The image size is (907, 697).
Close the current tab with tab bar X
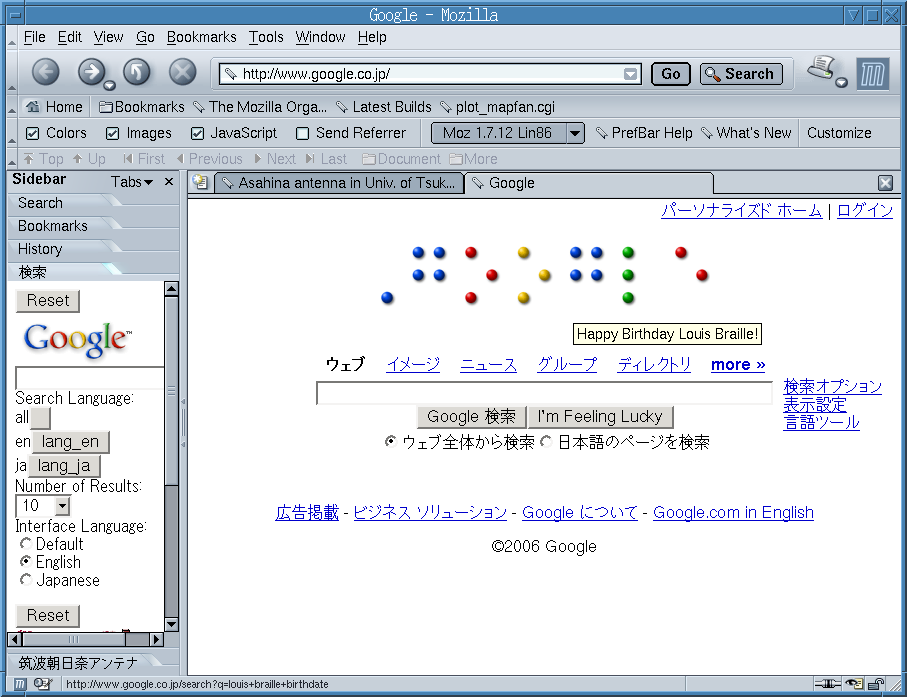[885, 183]
